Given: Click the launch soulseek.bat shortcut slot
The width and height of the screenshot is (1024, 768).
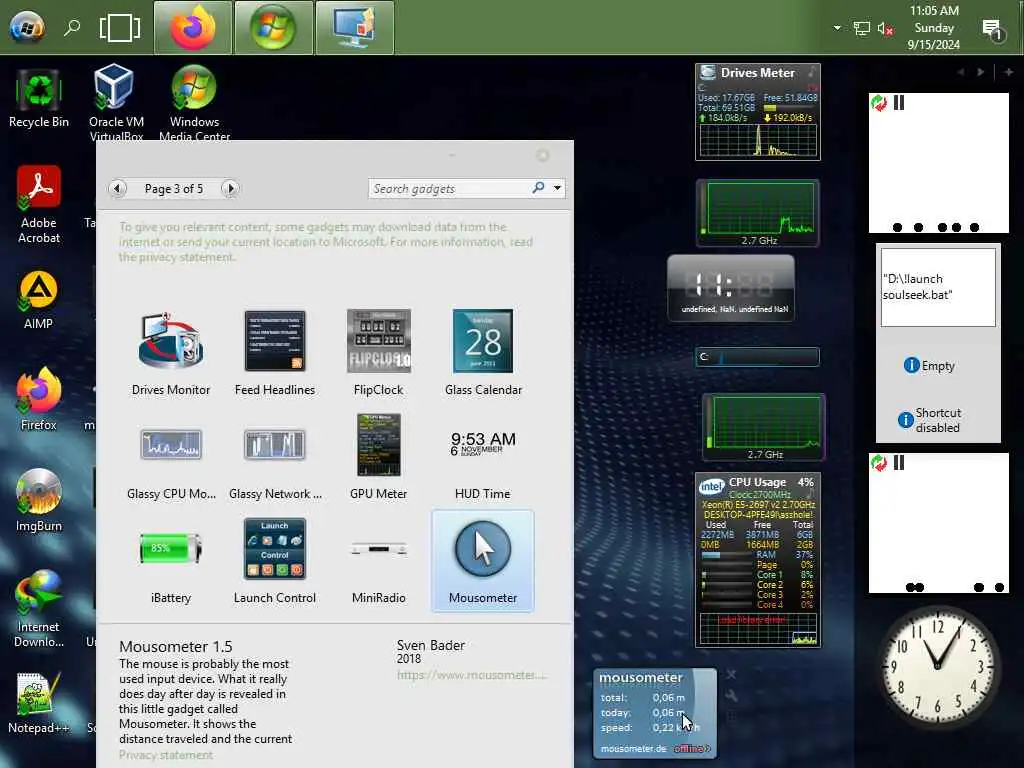Looking at the screenshot, I should click(x=938, y=287).
